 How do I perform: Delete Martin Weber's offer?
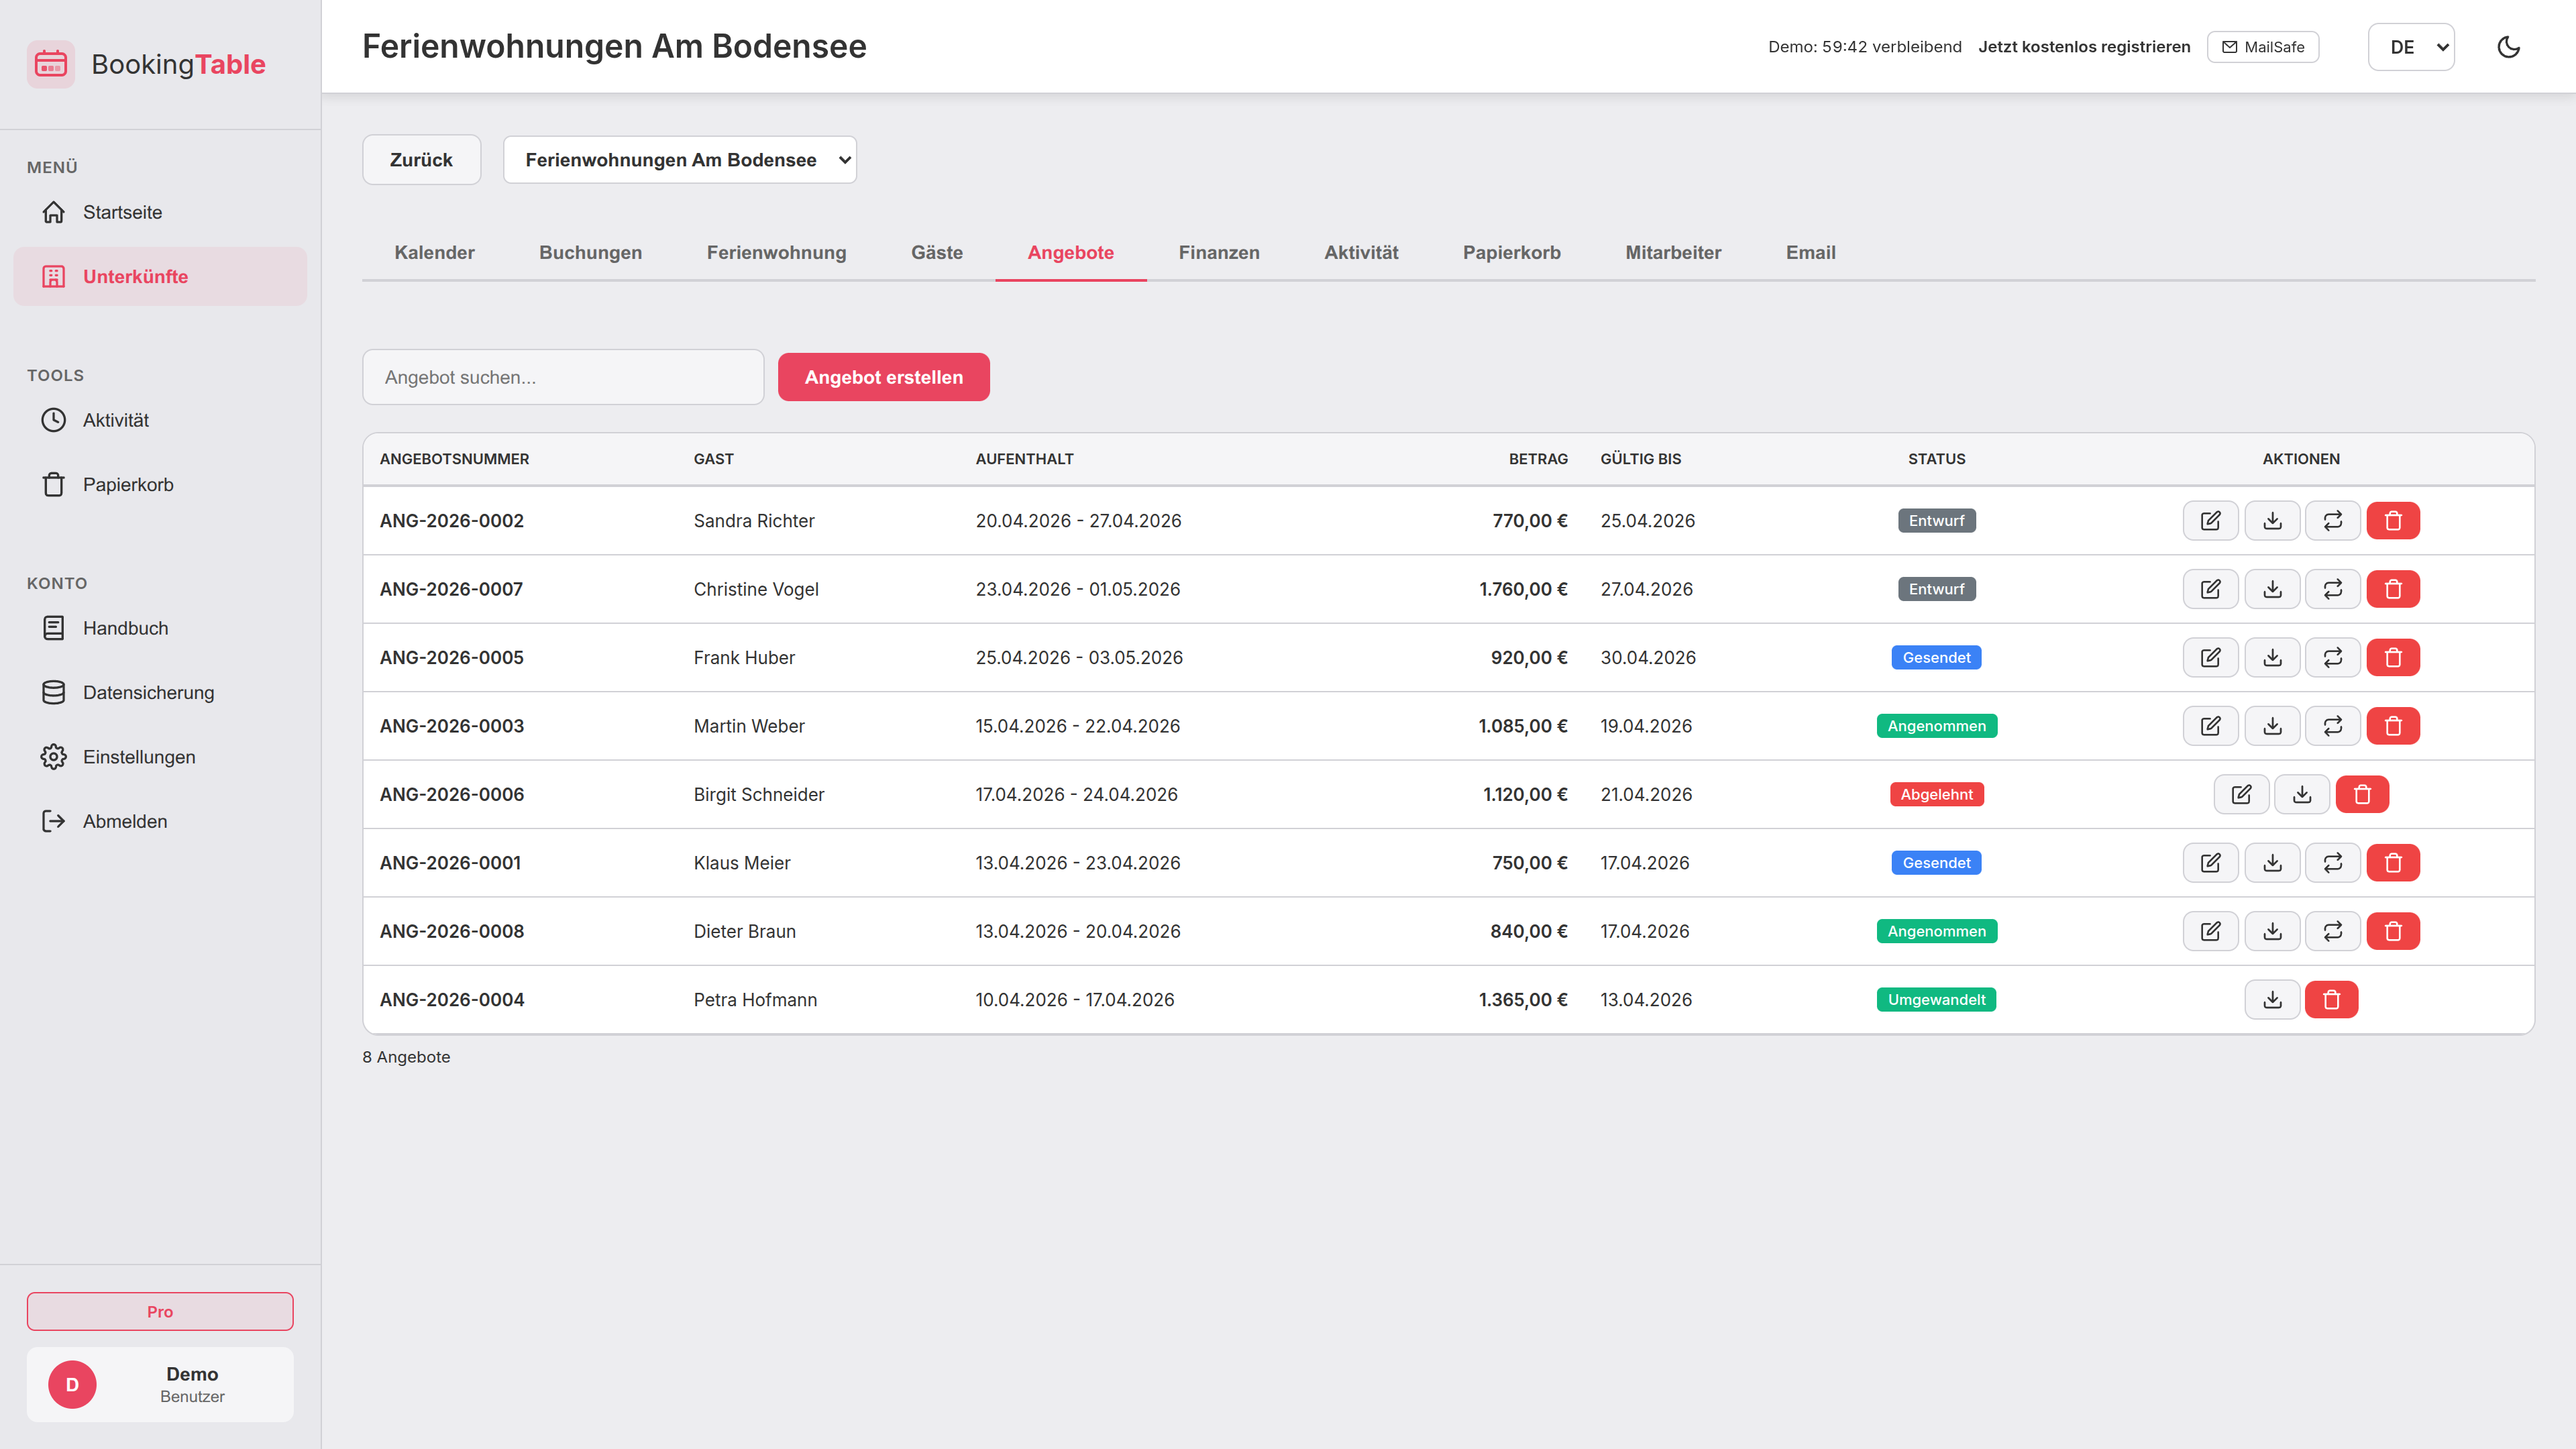2393,726
